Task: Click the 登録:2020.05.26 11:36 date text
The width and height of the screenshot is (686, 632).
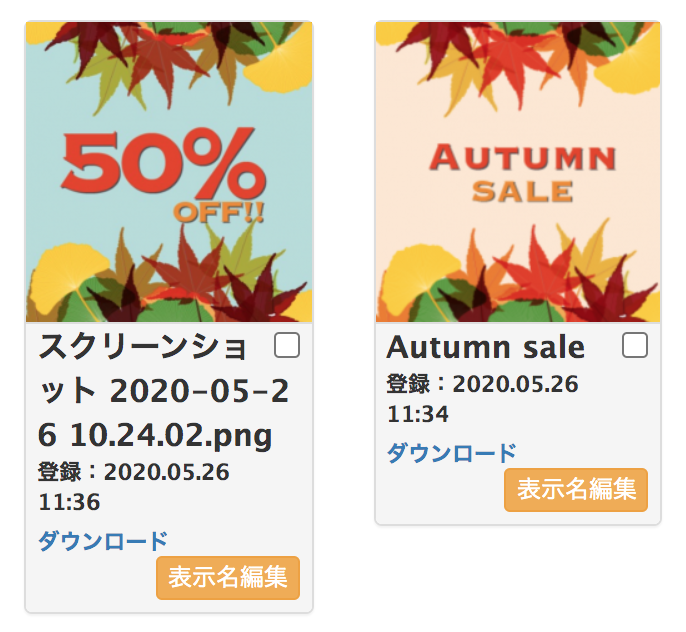Action: pos(133,486)
